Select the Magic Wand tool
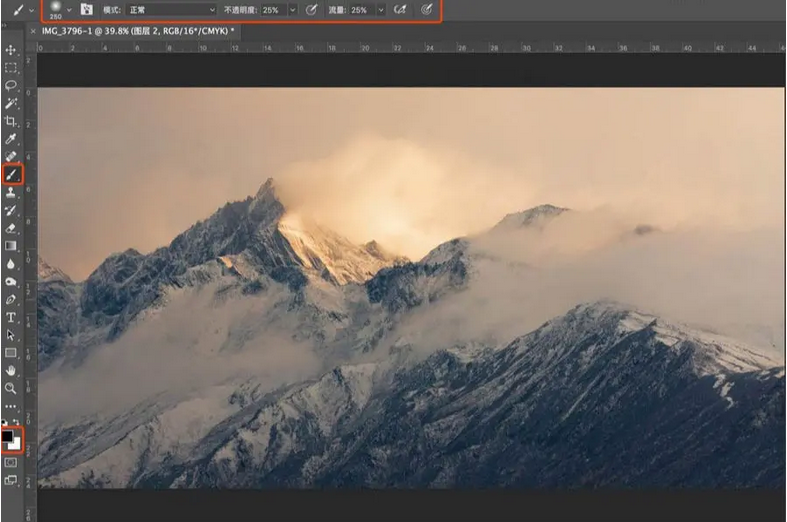The image size is (787, 522). click(11, 103)
